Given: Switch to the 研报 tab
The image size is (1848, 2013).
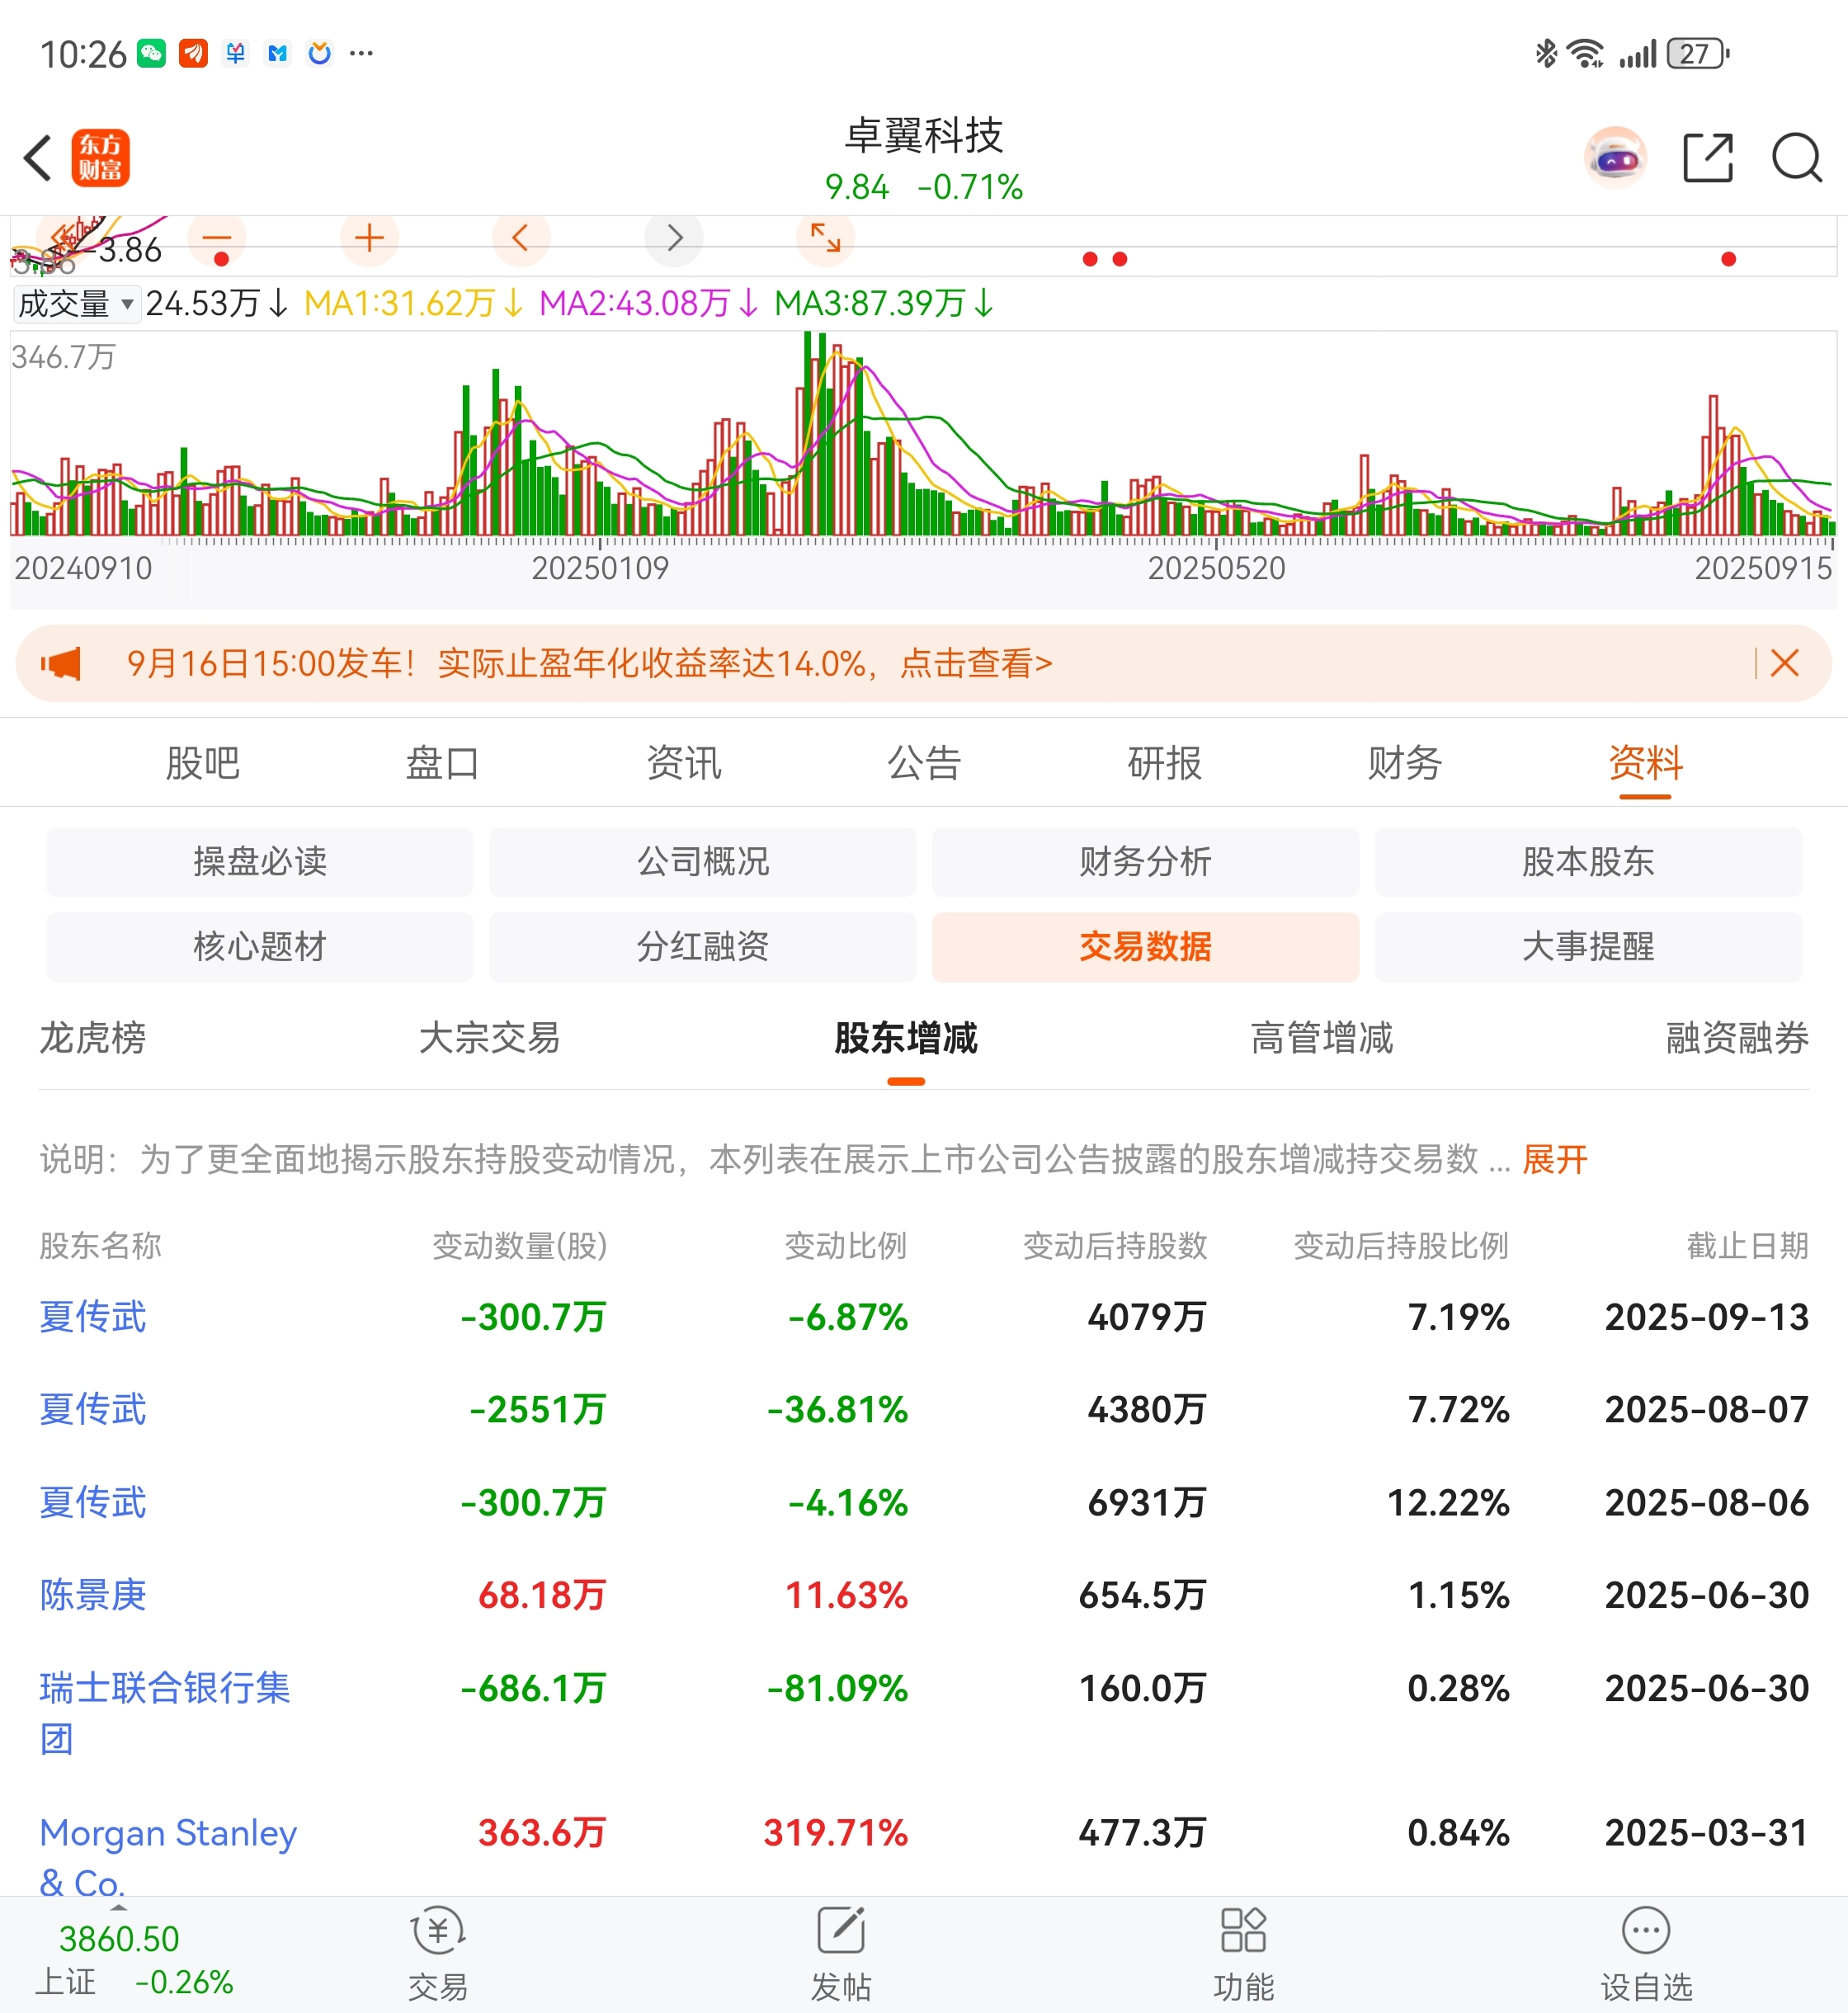Looking at the screenshot, I should click(1165, 763).
